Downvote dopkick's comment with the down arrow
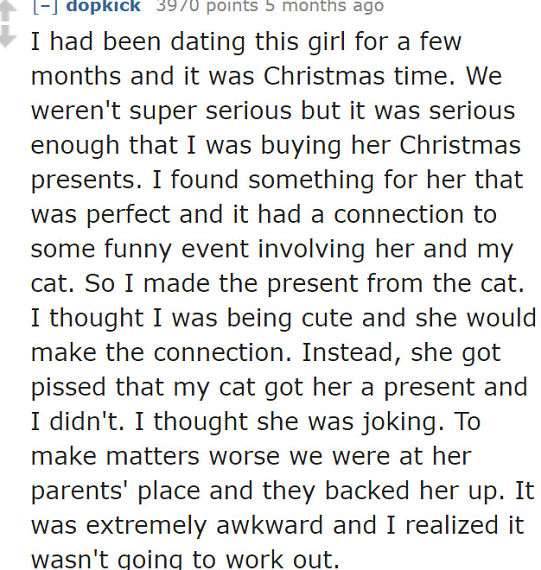The image size is (541, 570). point(7,36)
